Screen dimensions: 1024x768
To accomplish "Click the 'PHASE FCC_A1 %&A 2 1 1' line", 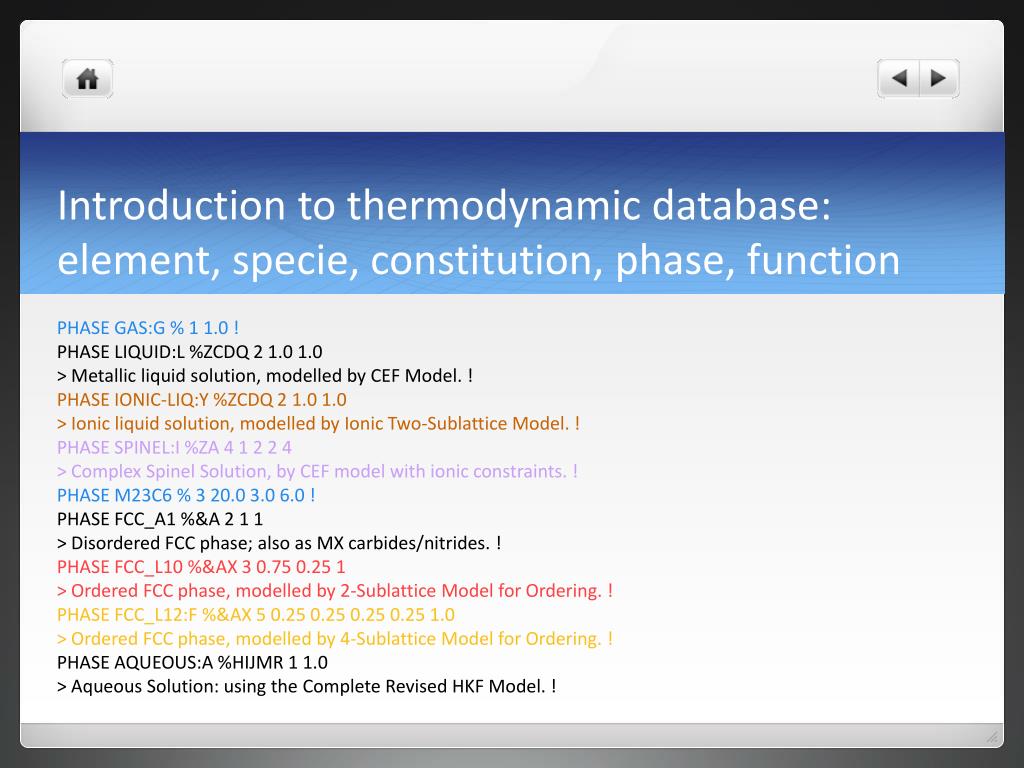I will pos(160,519).
